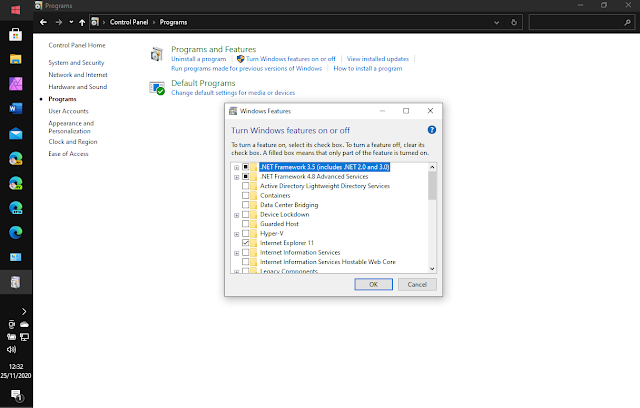Open Network and Internet category
The width and height of the screenshot is (640, 408).
point(78,75)
